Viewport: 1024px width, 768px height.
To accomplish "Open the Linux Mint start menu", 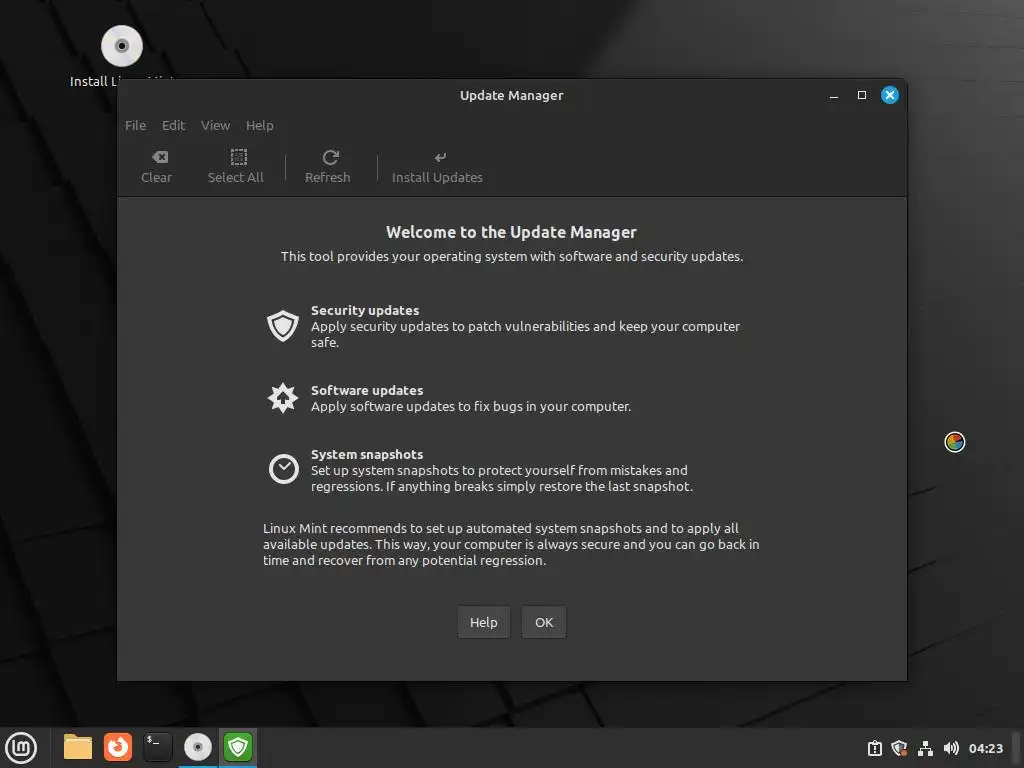I will [21, 748].
